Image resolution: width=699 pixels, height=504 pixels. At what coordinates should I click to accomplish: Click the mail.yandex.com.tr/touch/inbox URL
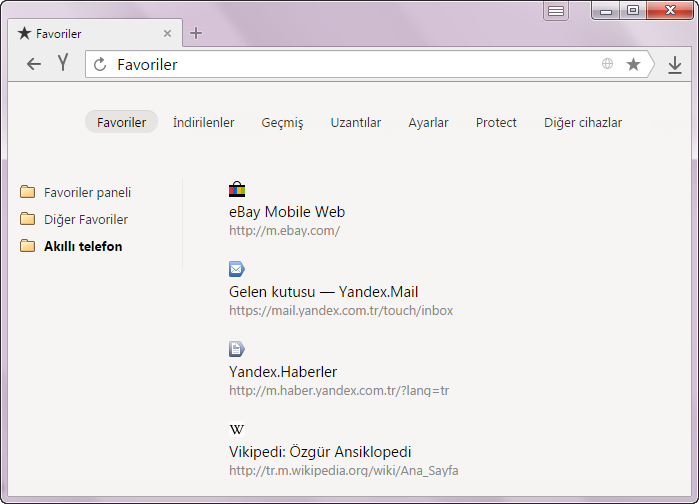(341, 311)
